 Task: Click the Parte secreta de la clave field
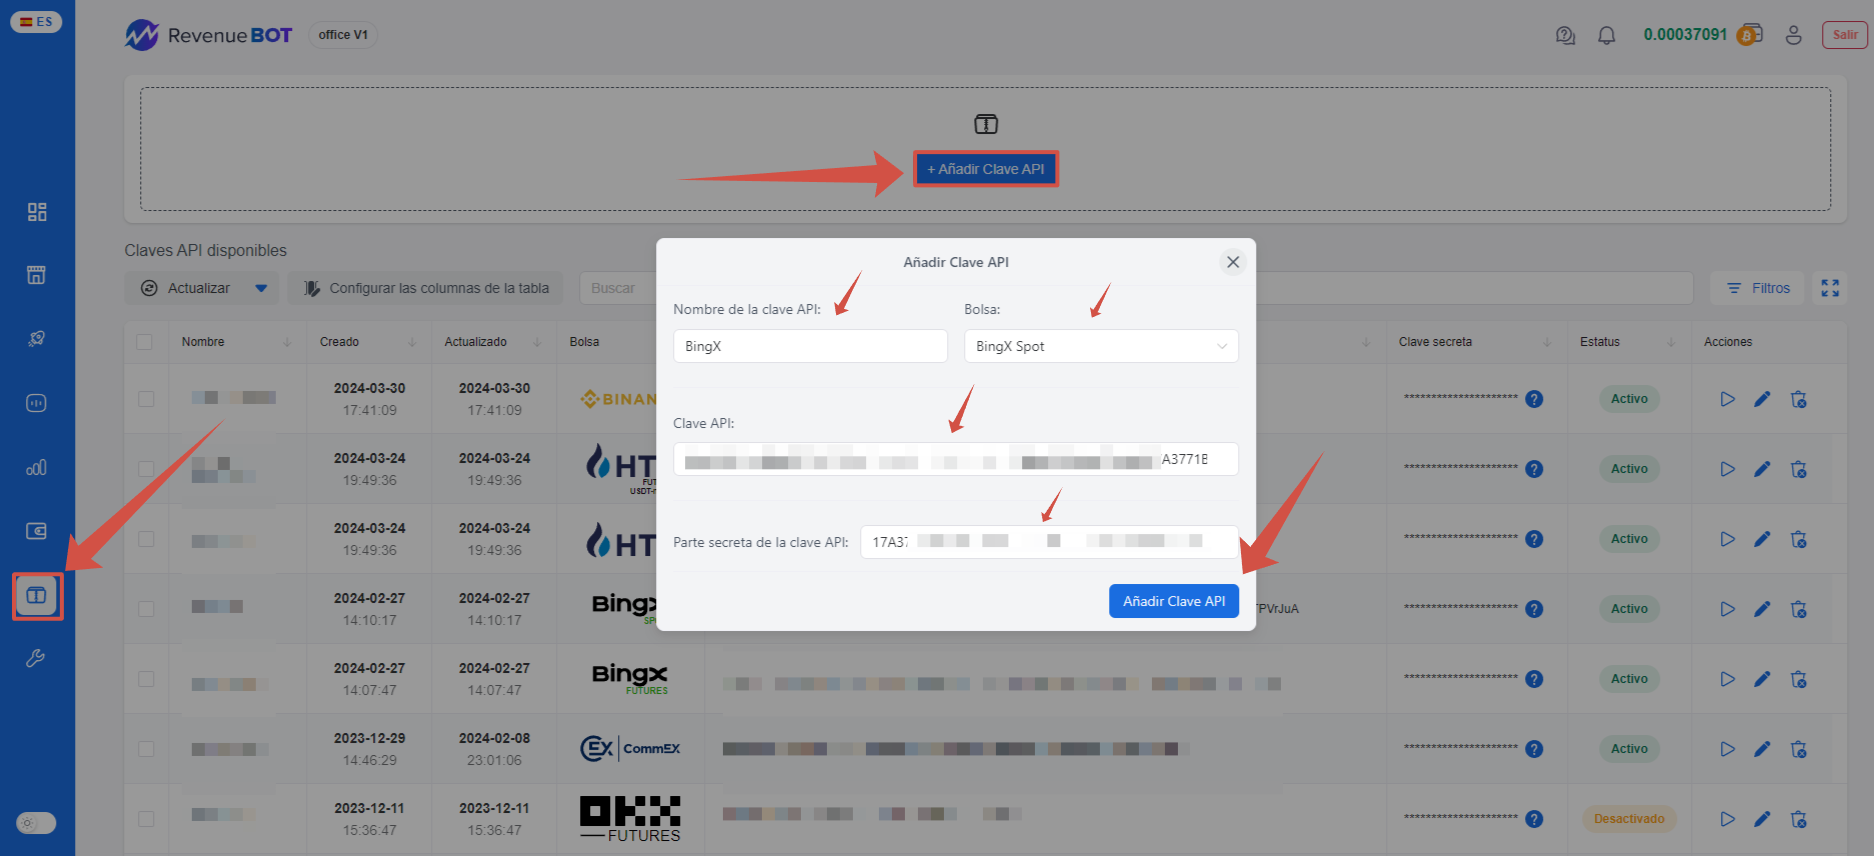pyautogui.click(x=1050, y=542)
